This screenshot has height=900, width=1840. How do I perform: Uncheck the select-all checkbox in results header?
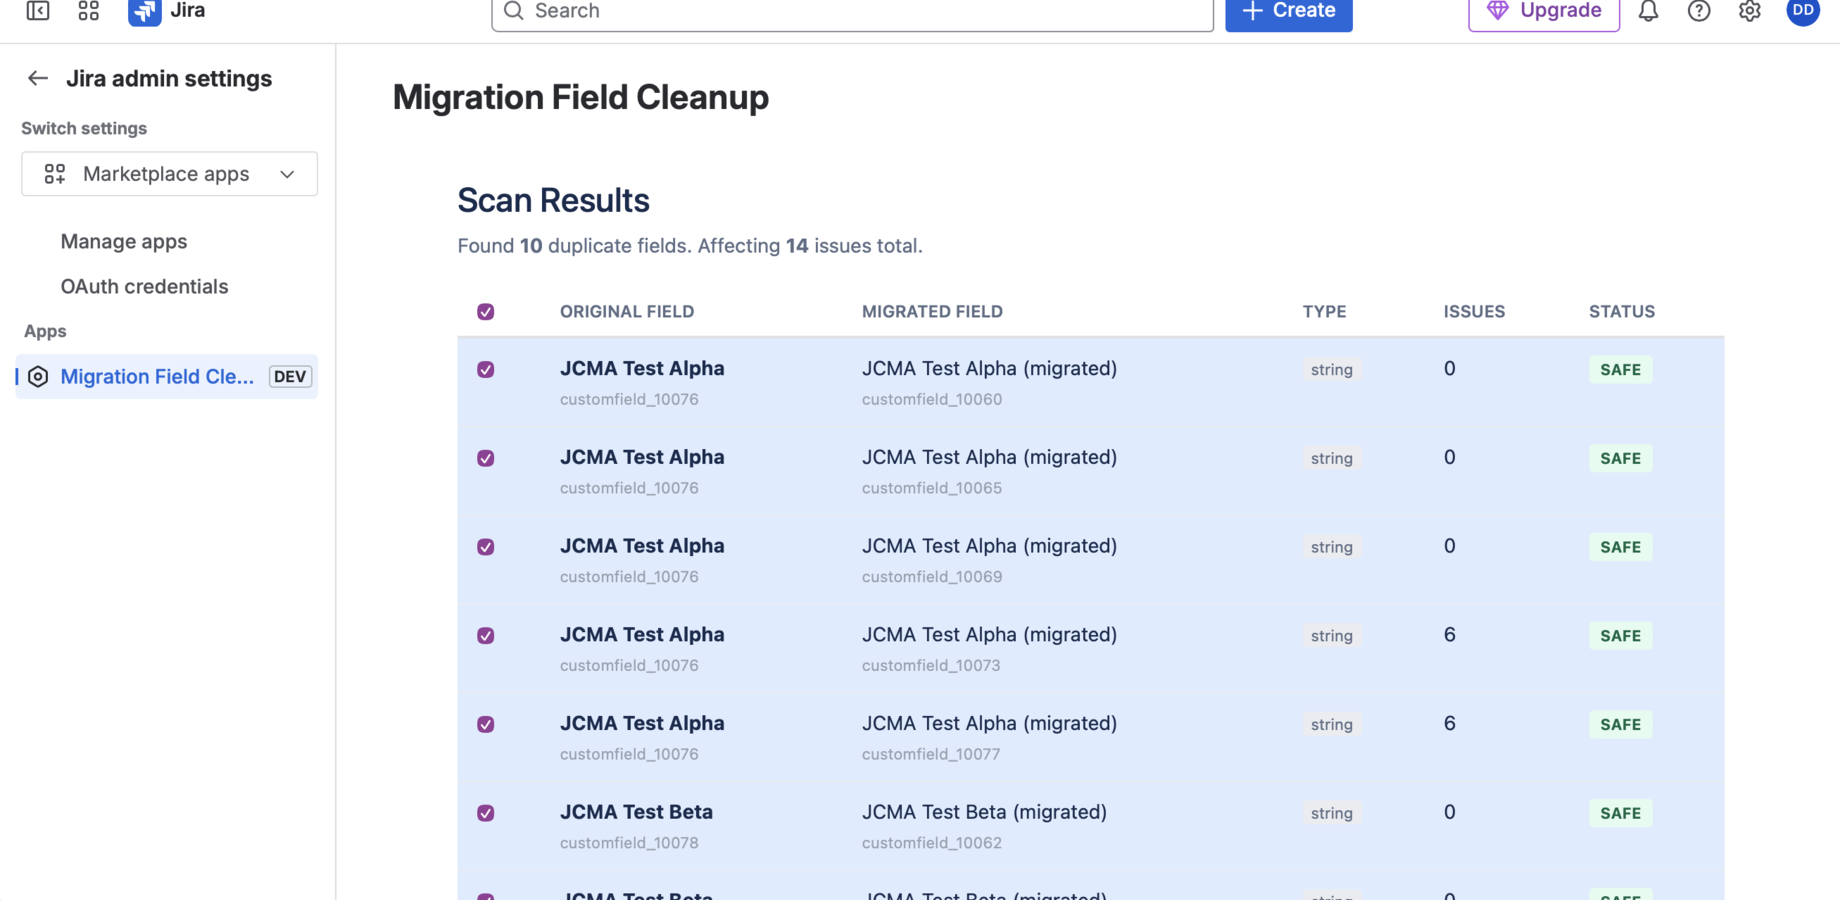pos(485,311)
